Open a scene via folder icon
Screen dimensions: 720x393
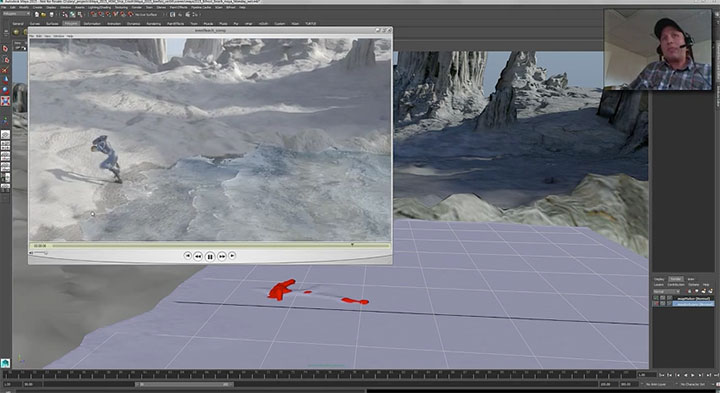(x=43, y=14)
